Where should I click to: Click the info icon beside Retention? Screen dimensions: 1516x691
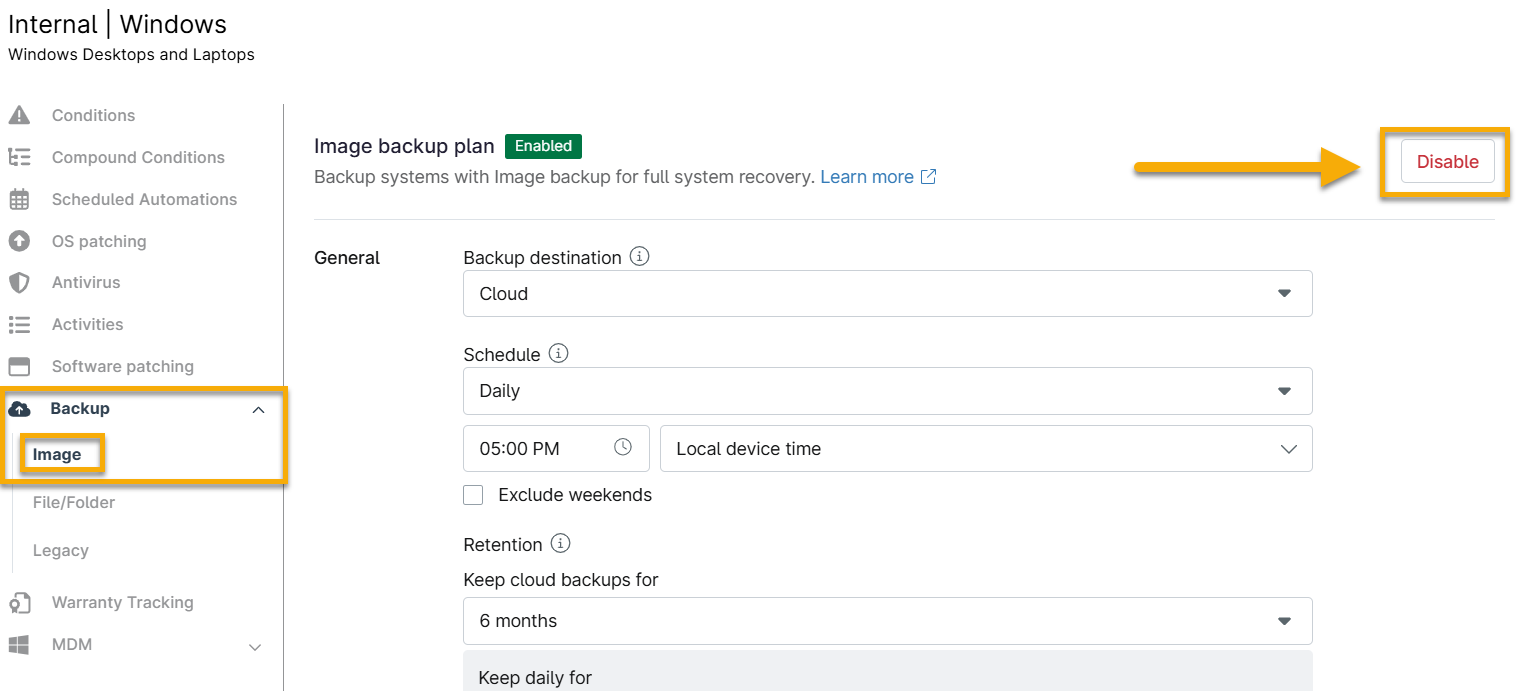pyautogui.click(x=561, y=544)
